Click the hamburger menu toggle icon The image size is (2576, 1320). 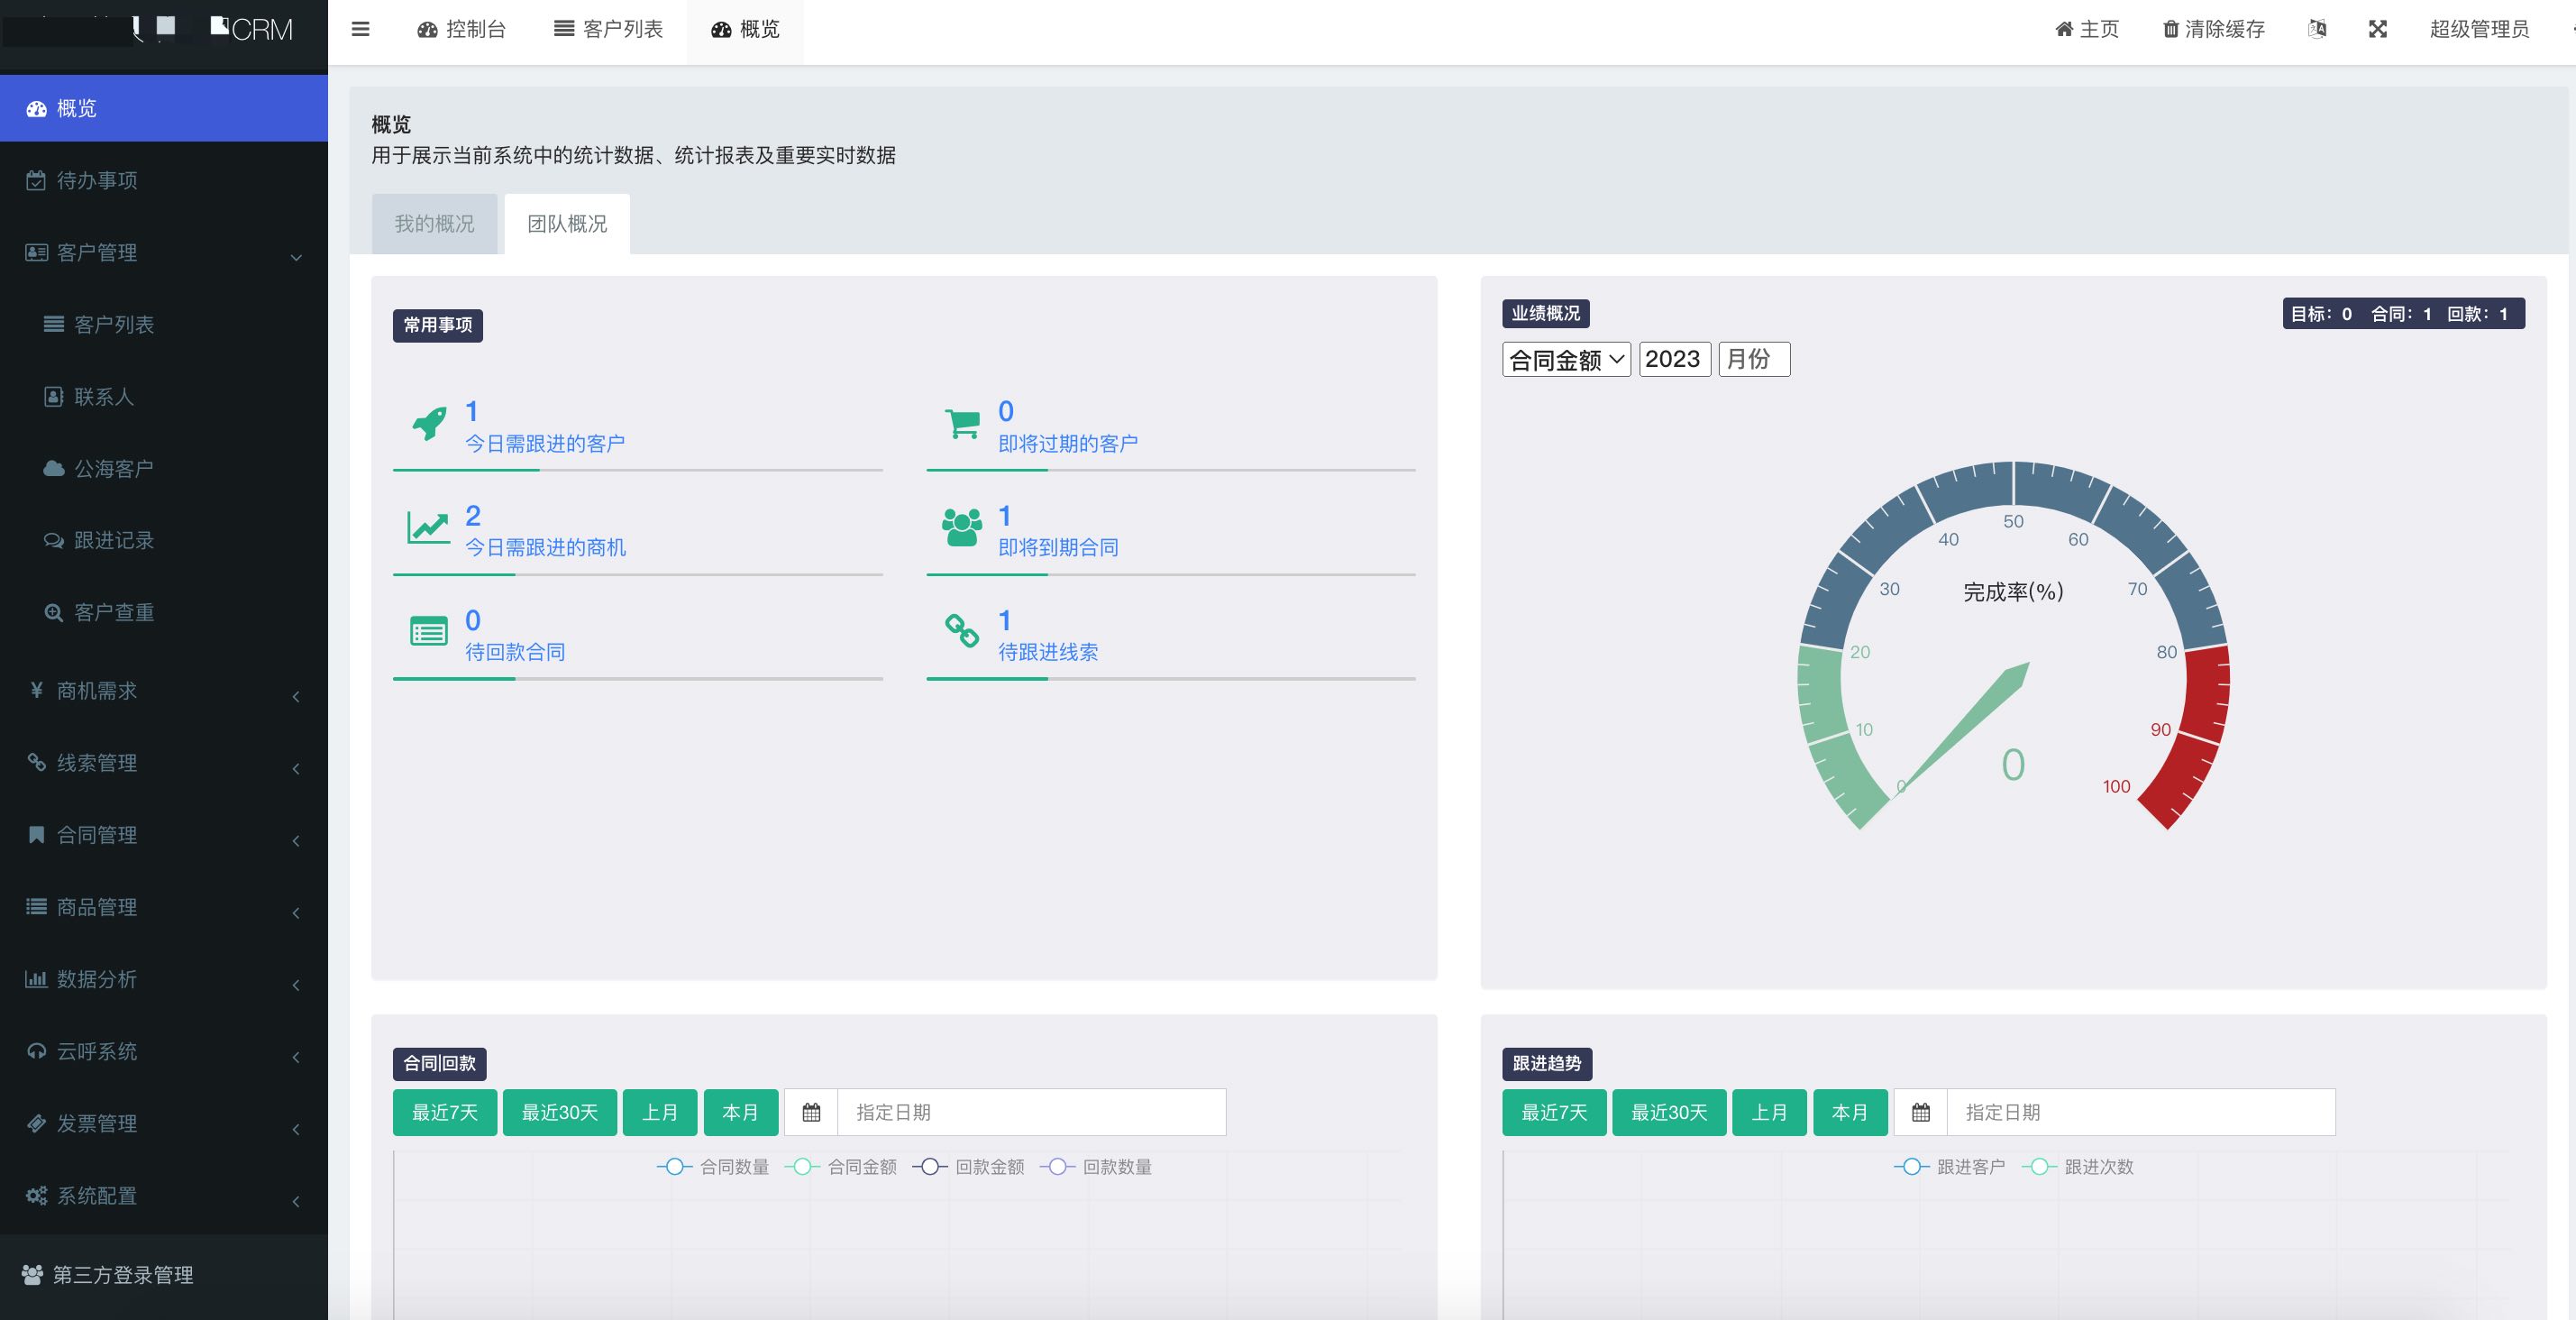pos(361,29)
